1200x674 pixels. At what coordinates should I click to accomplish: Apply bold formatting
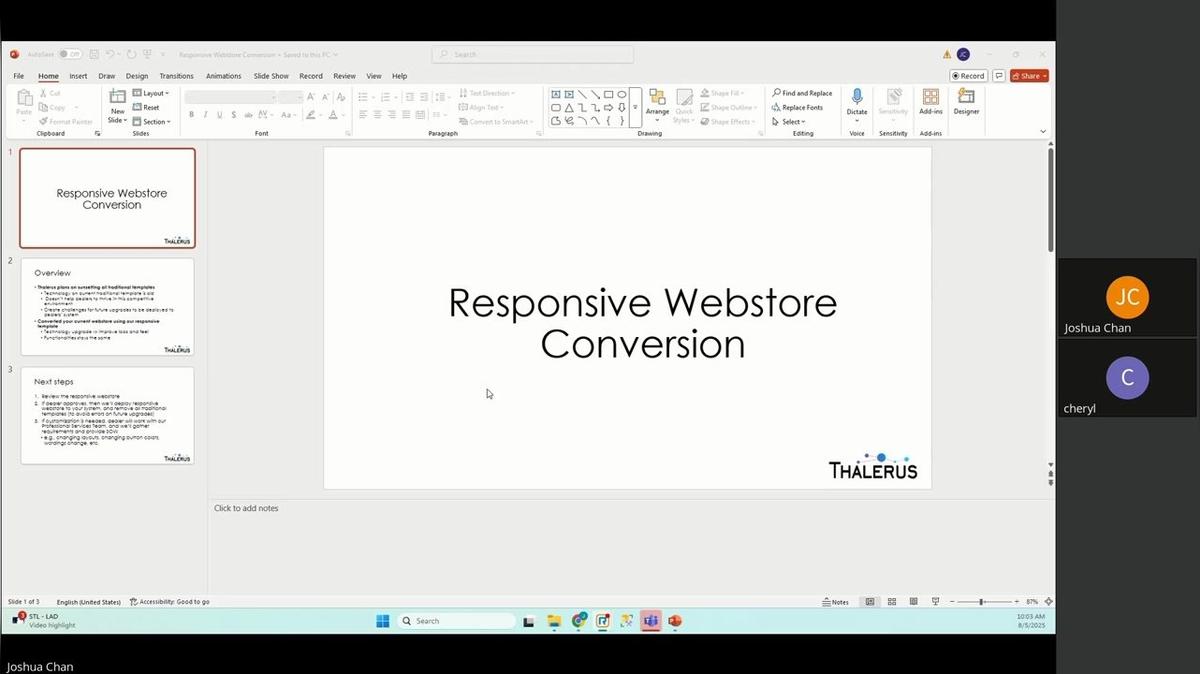pos(191,115)
